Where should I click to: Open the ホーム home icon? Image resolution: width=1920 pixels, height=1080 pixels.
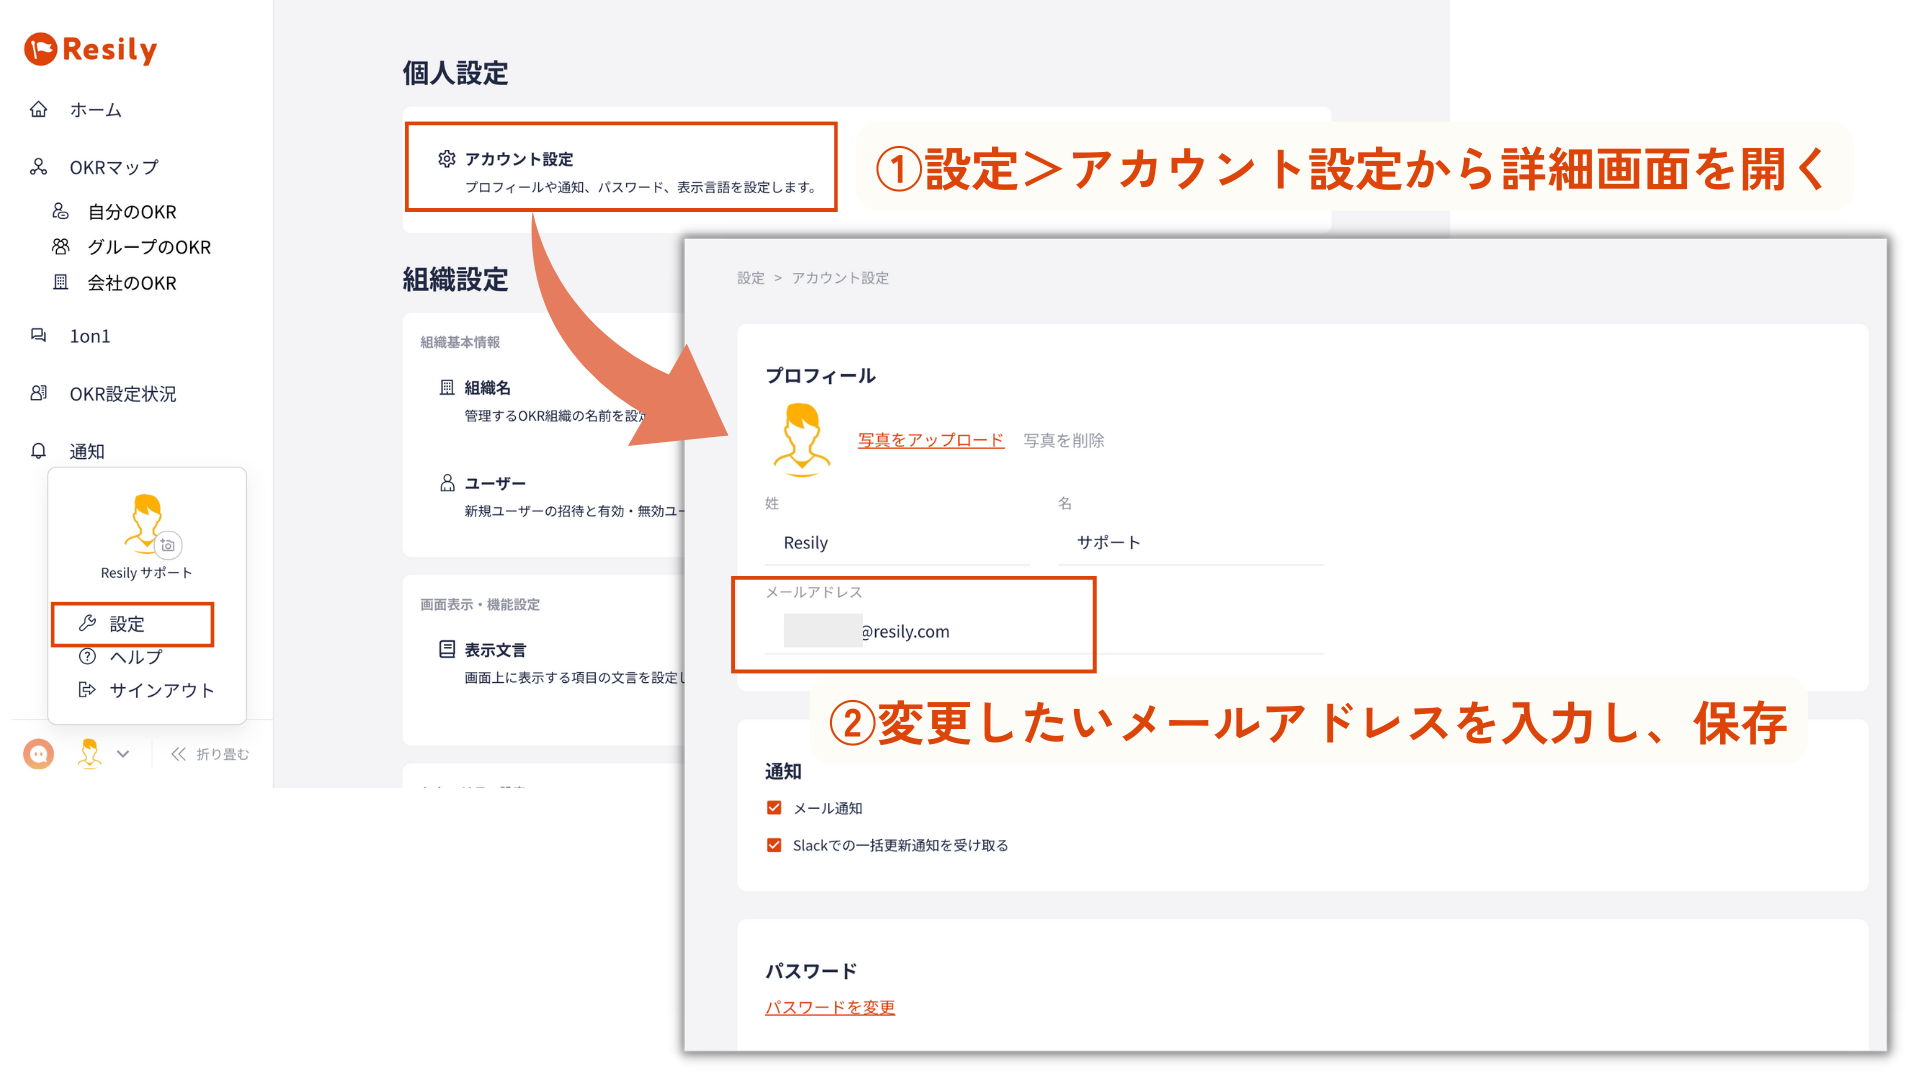point(38,110)
